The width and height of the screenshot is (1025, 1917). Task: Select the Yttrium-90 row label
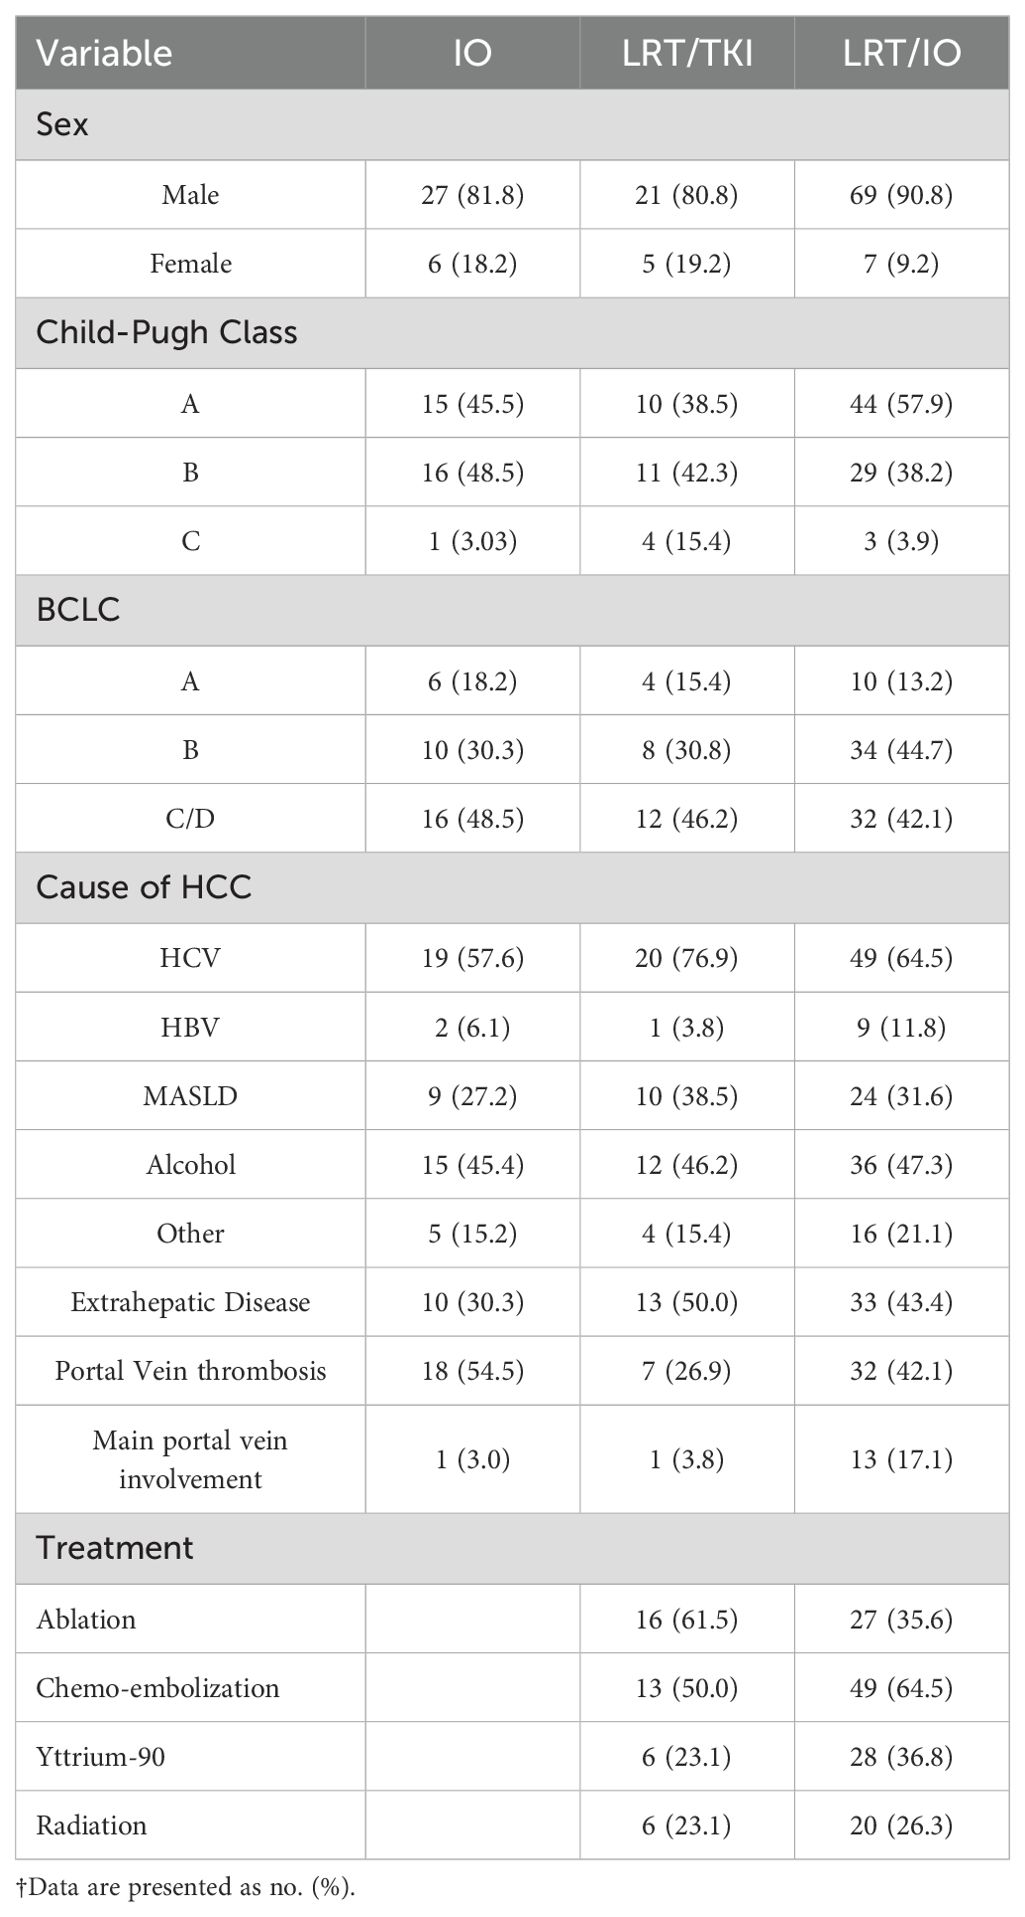click(x=100, y=1756)
